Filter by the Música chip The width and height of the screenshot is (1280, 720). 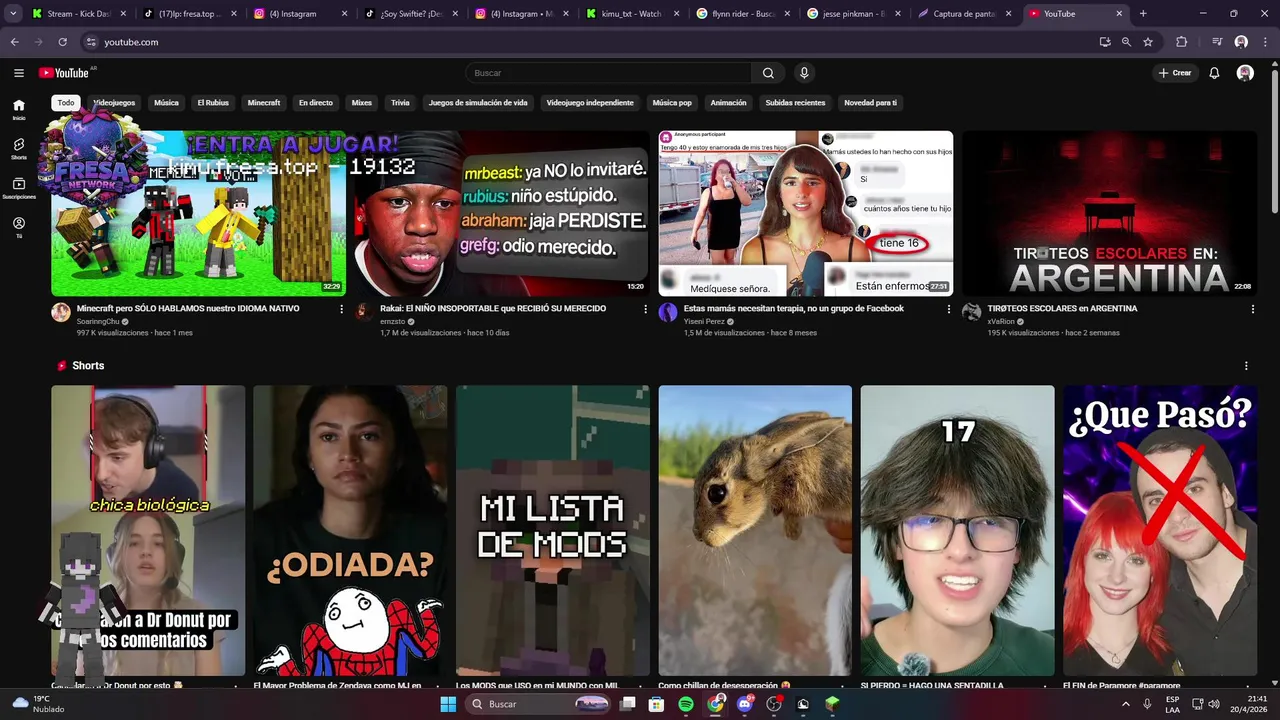pyautogui.click(x=166, y=103)
